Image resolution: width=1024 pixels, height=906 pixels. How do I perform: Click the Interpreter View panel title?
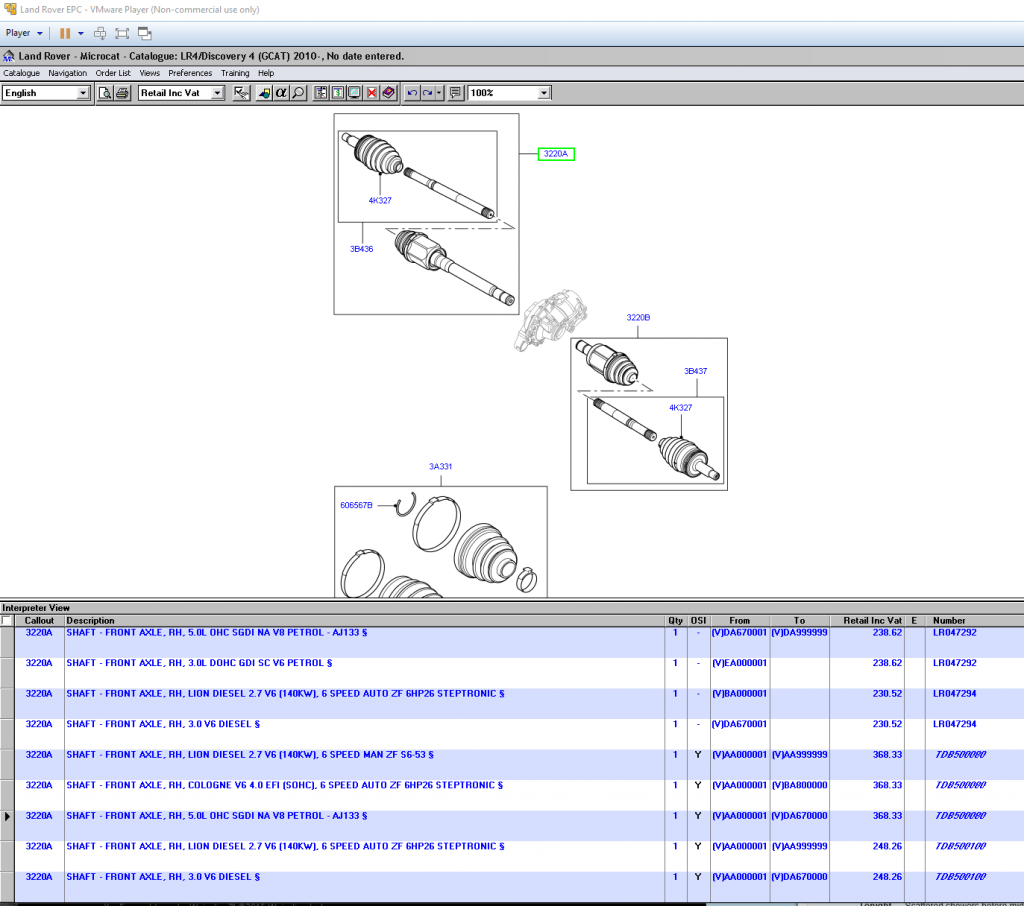point(36,607)
